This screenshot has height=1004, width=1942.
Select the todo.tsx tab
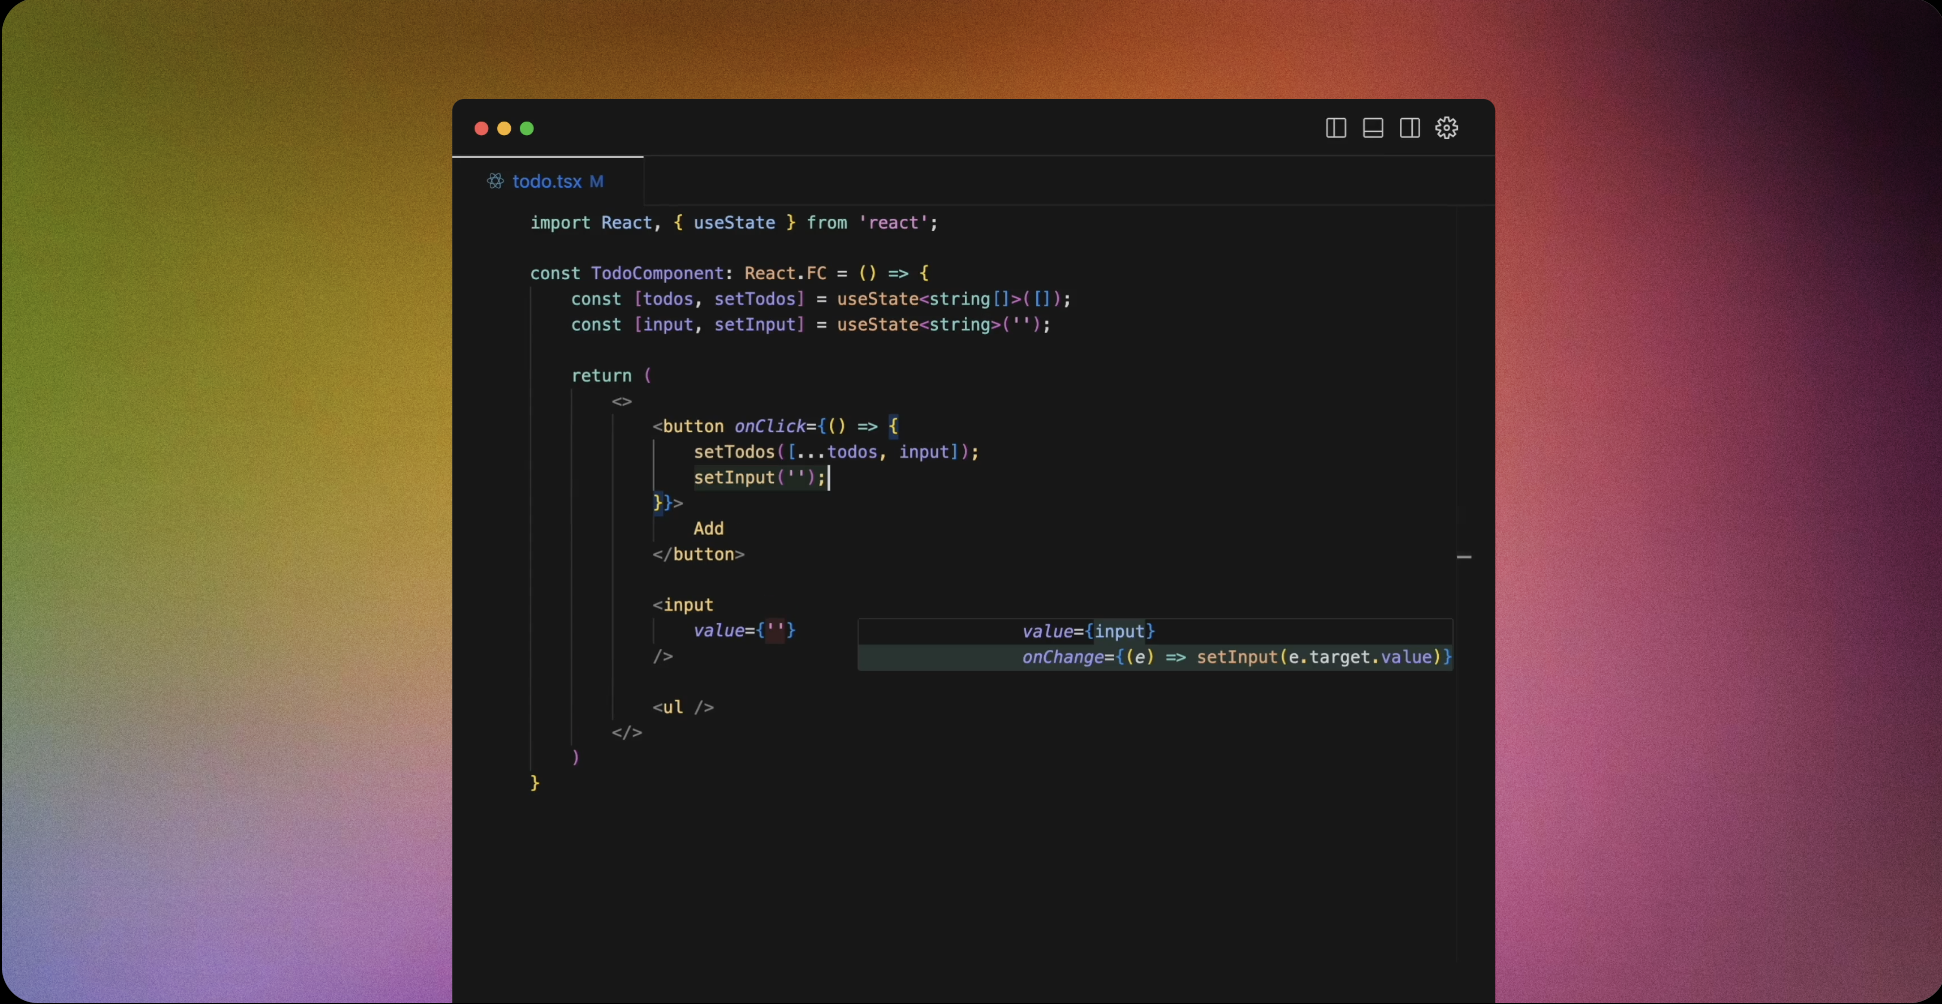[x=548, y=181]
